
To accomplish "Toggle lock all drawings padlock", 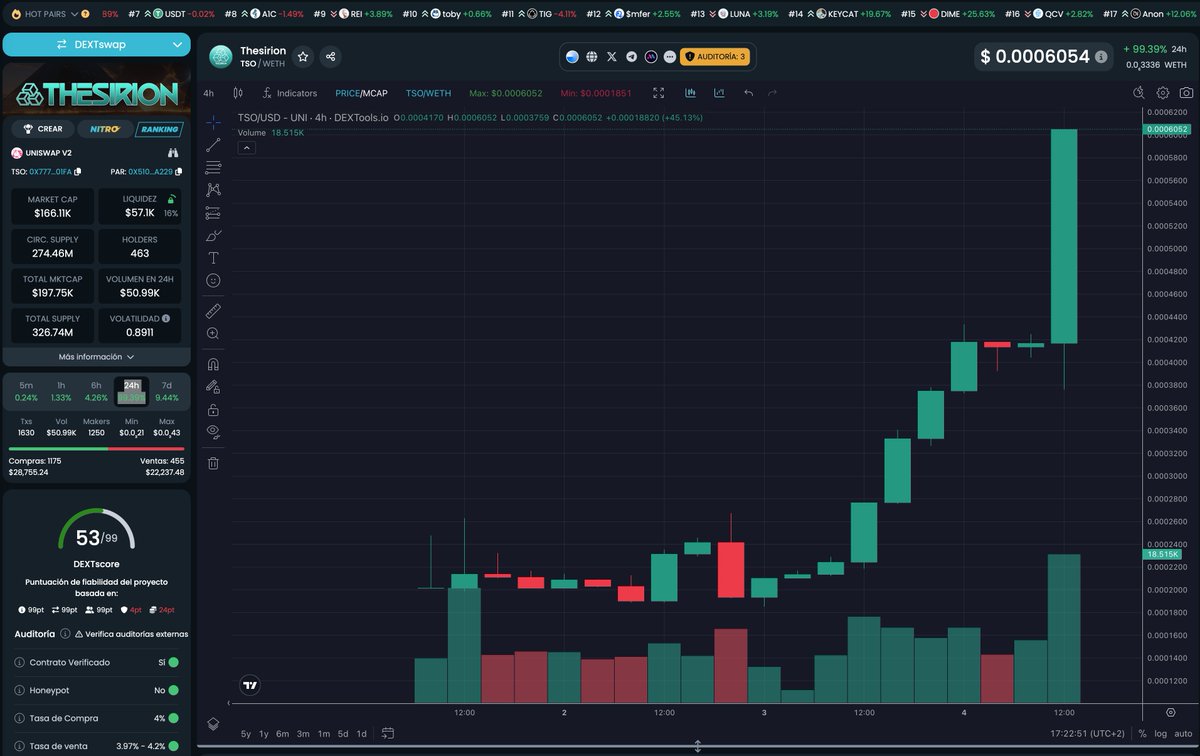I will click(x=213, y=410).
